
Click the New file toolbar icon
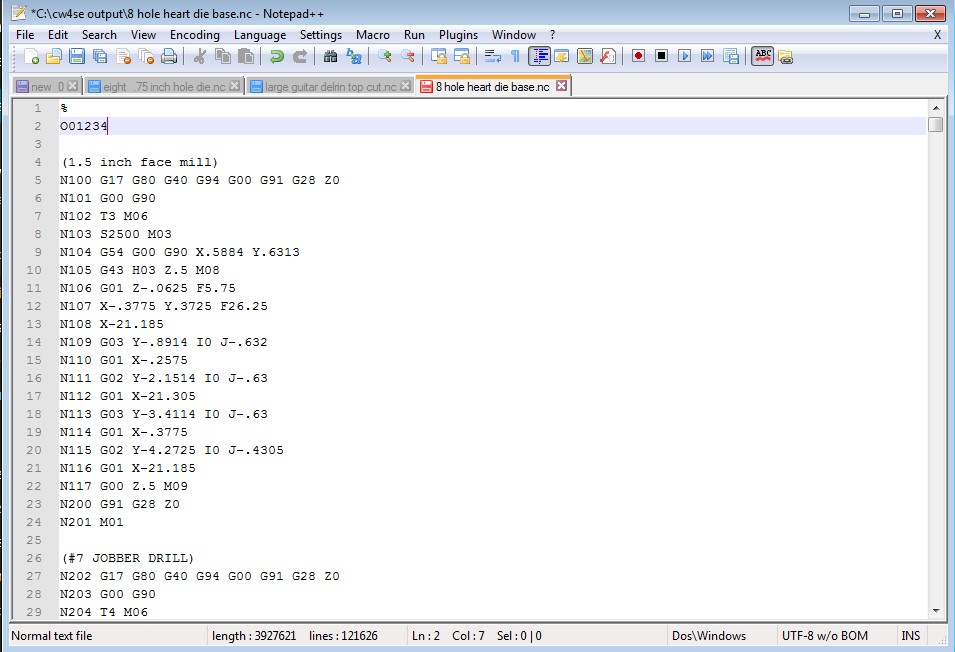coord(32,57)
